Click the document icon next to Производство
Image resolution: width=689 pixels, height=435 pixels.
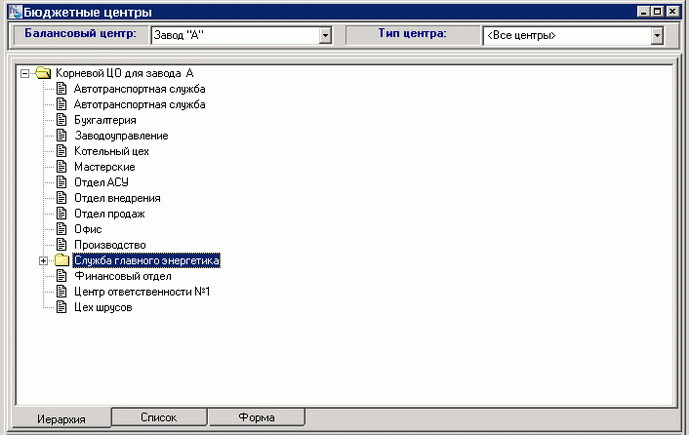pos(62,245)
